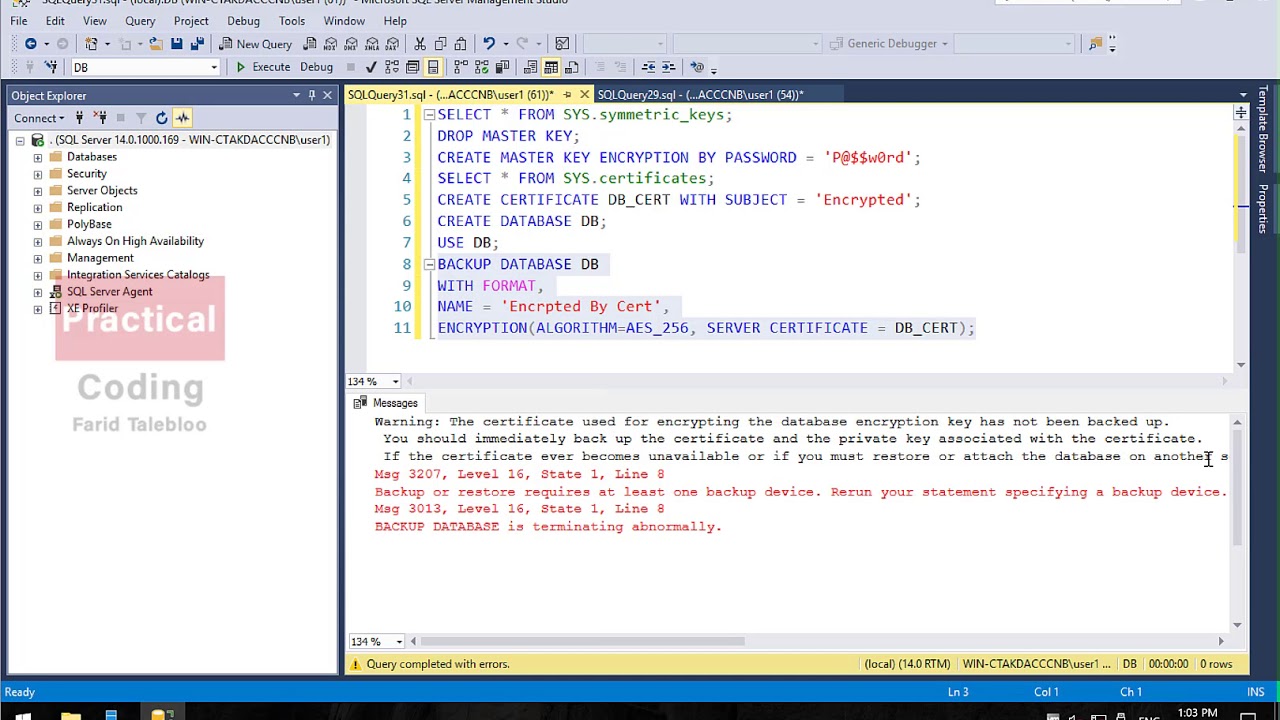Image resolution: width=1280 pixels, height=720 pixels.
Task: Toggle Results to Text icon
Action: [x=531, y=67]
